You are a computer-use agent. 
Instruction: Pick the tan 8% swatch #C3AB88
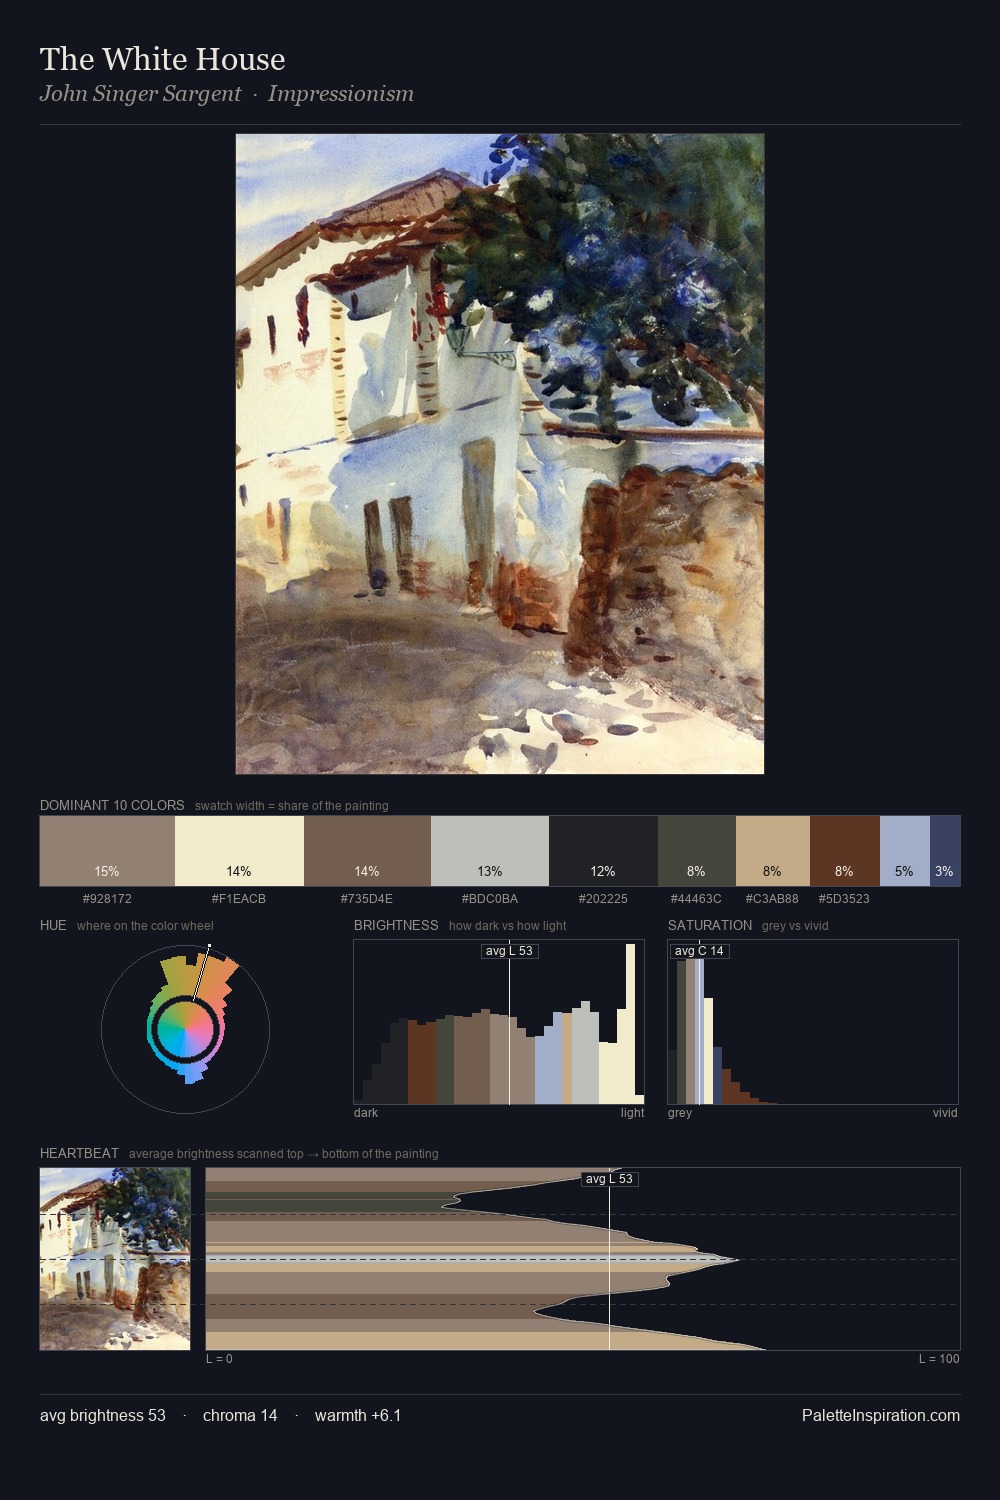click(x=773, y=851)
